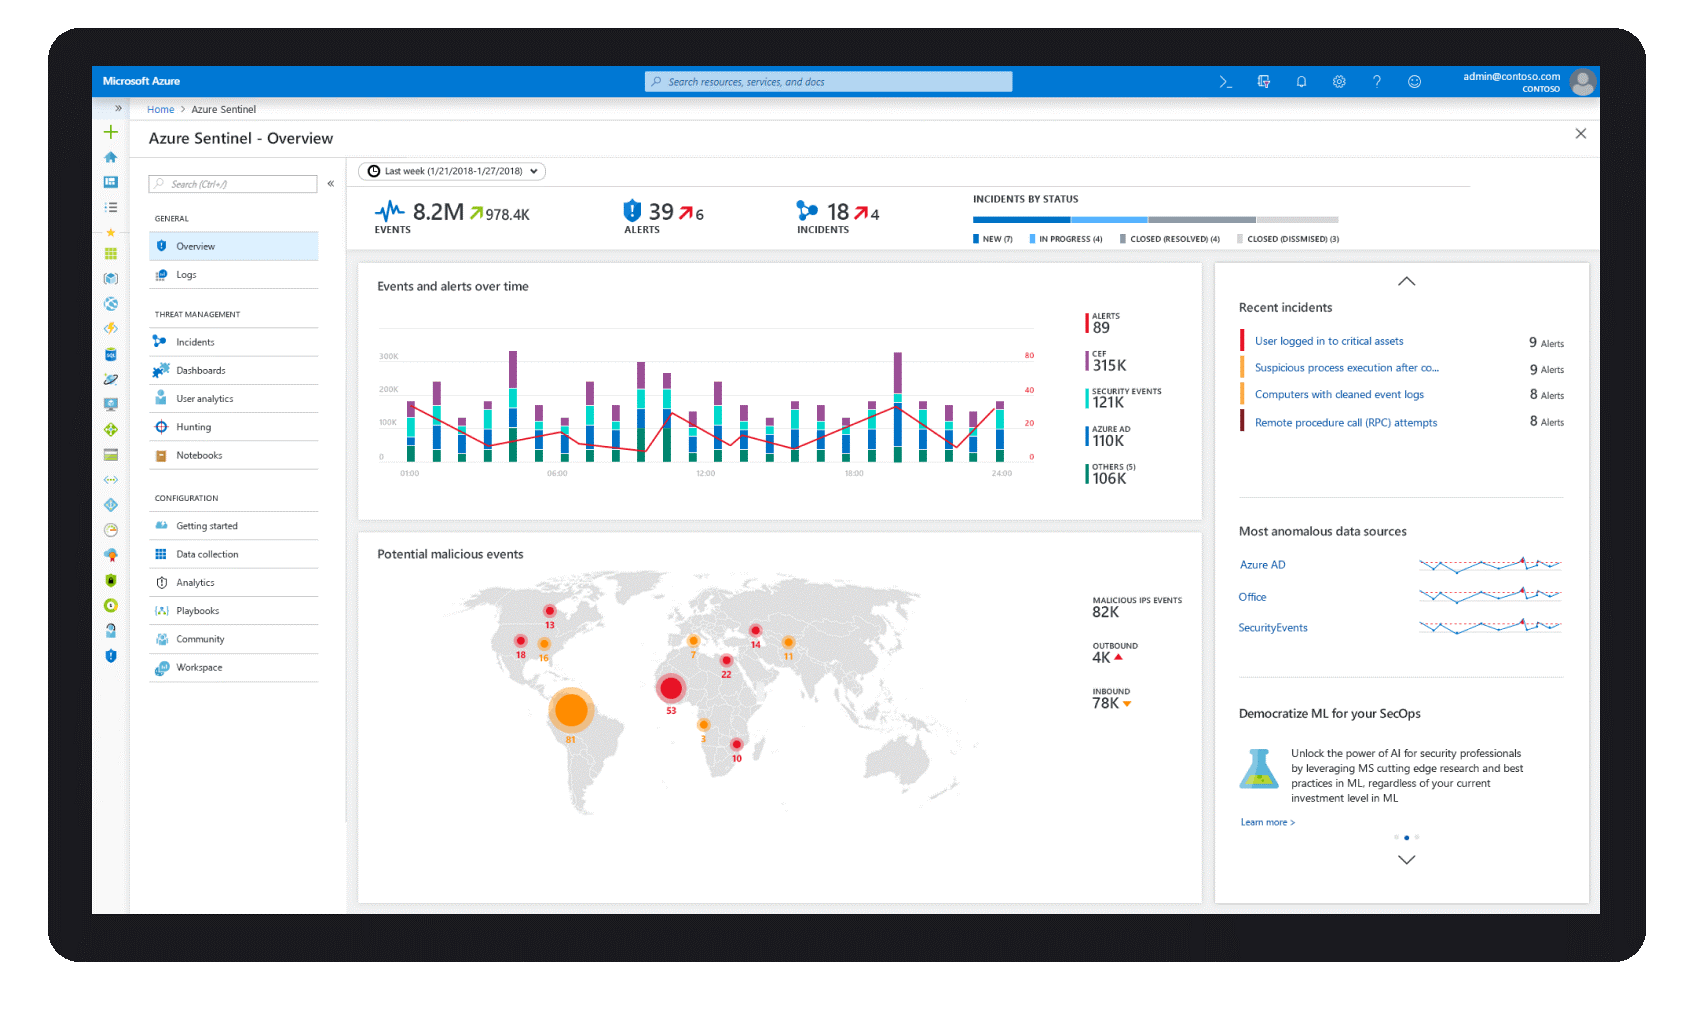Toggle the ALERTS series in the chart legend

(1105, 322)
